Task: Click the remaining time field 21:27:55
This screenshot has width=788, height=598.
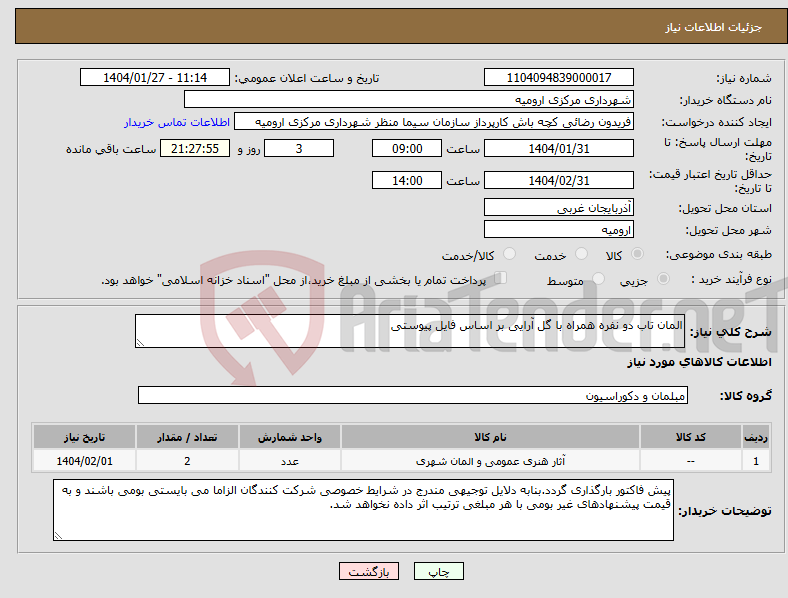Action: pos(195,148)
